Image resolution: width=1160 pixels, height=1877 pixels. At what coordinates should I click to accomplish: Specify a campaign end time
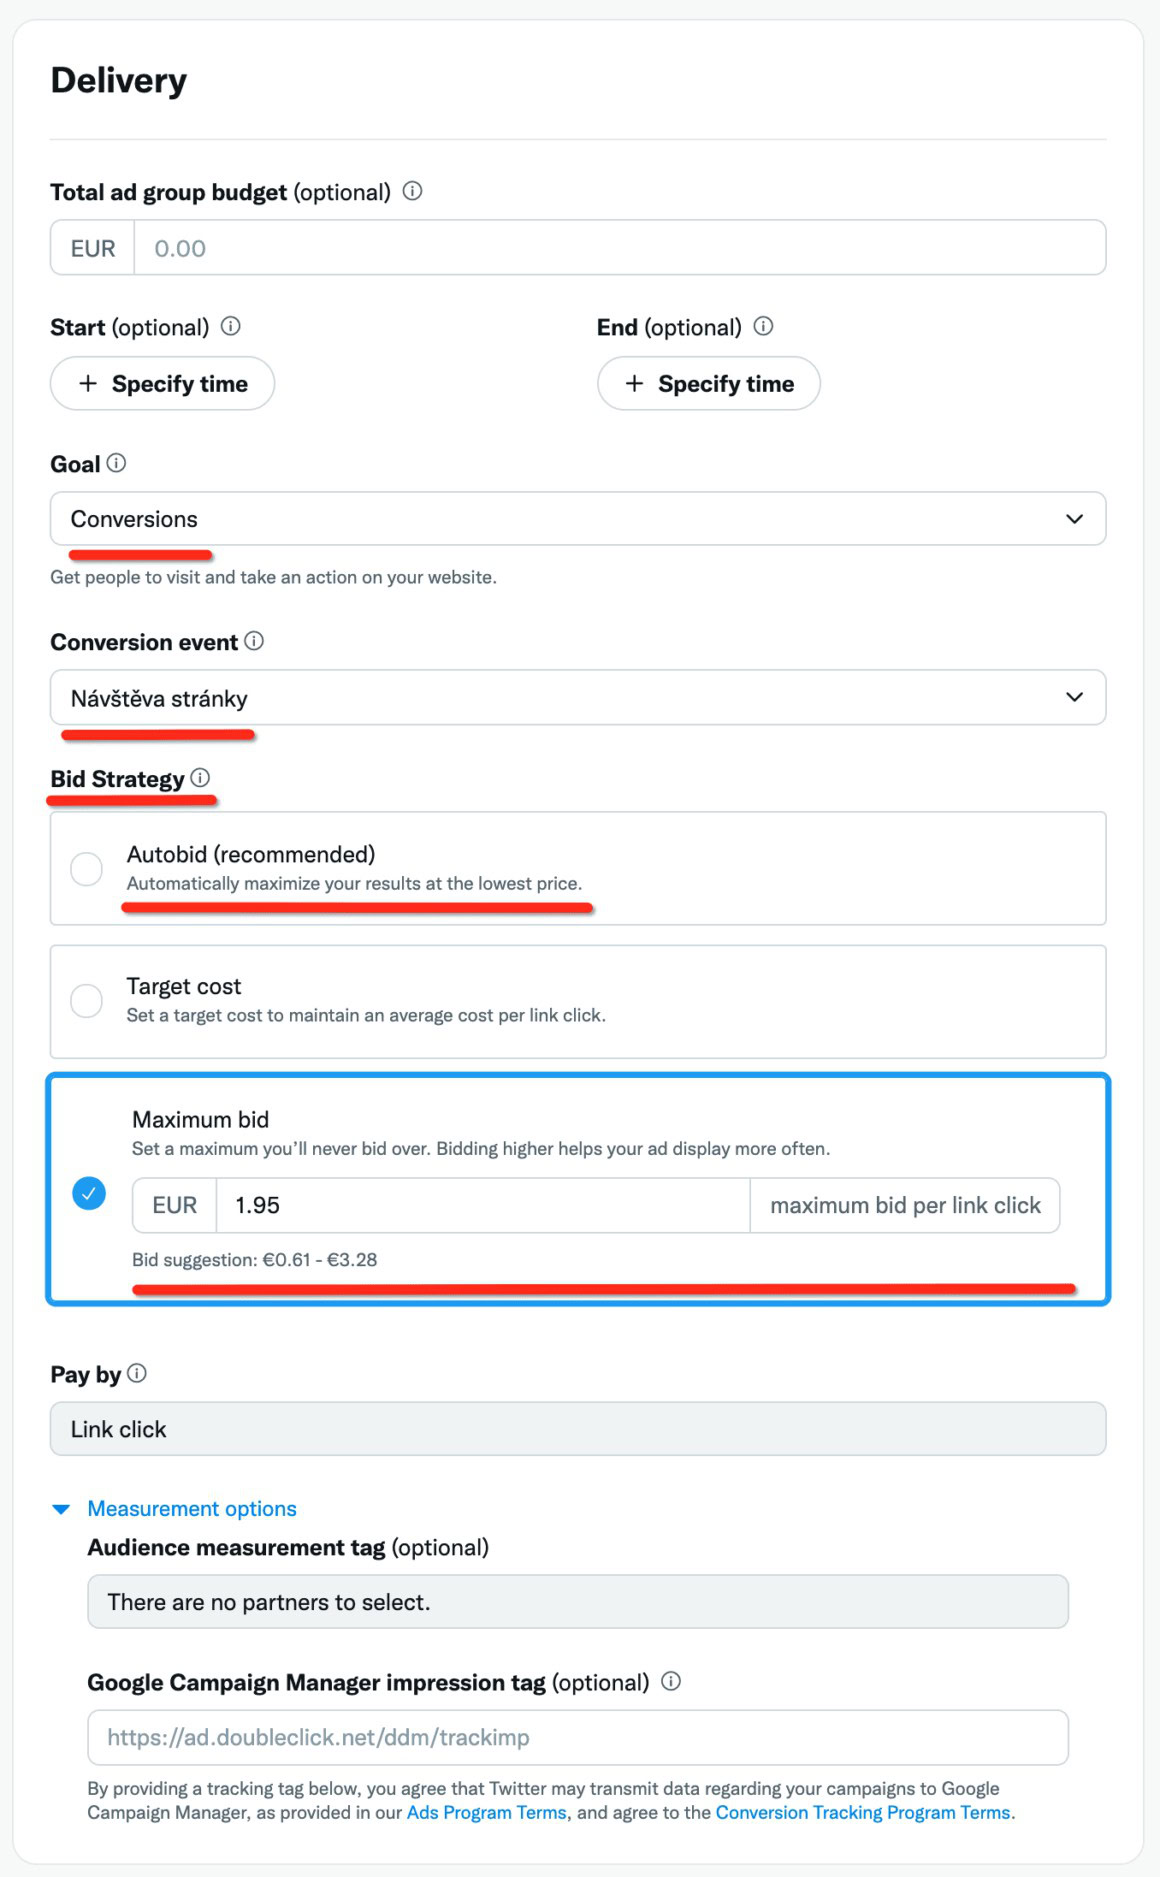click(x=708, y=383)
